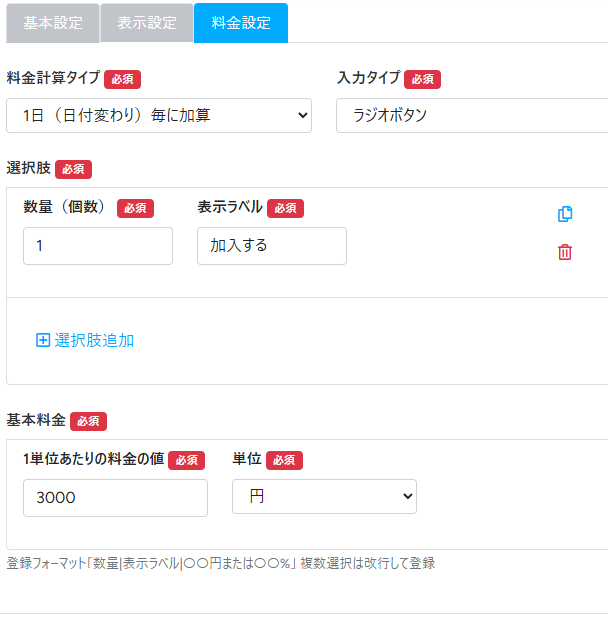This screenshot has height=617, width=608.
Task: Expand the 入力タイプ dropdown showing ラジオボタン
Action: point(472,116)
